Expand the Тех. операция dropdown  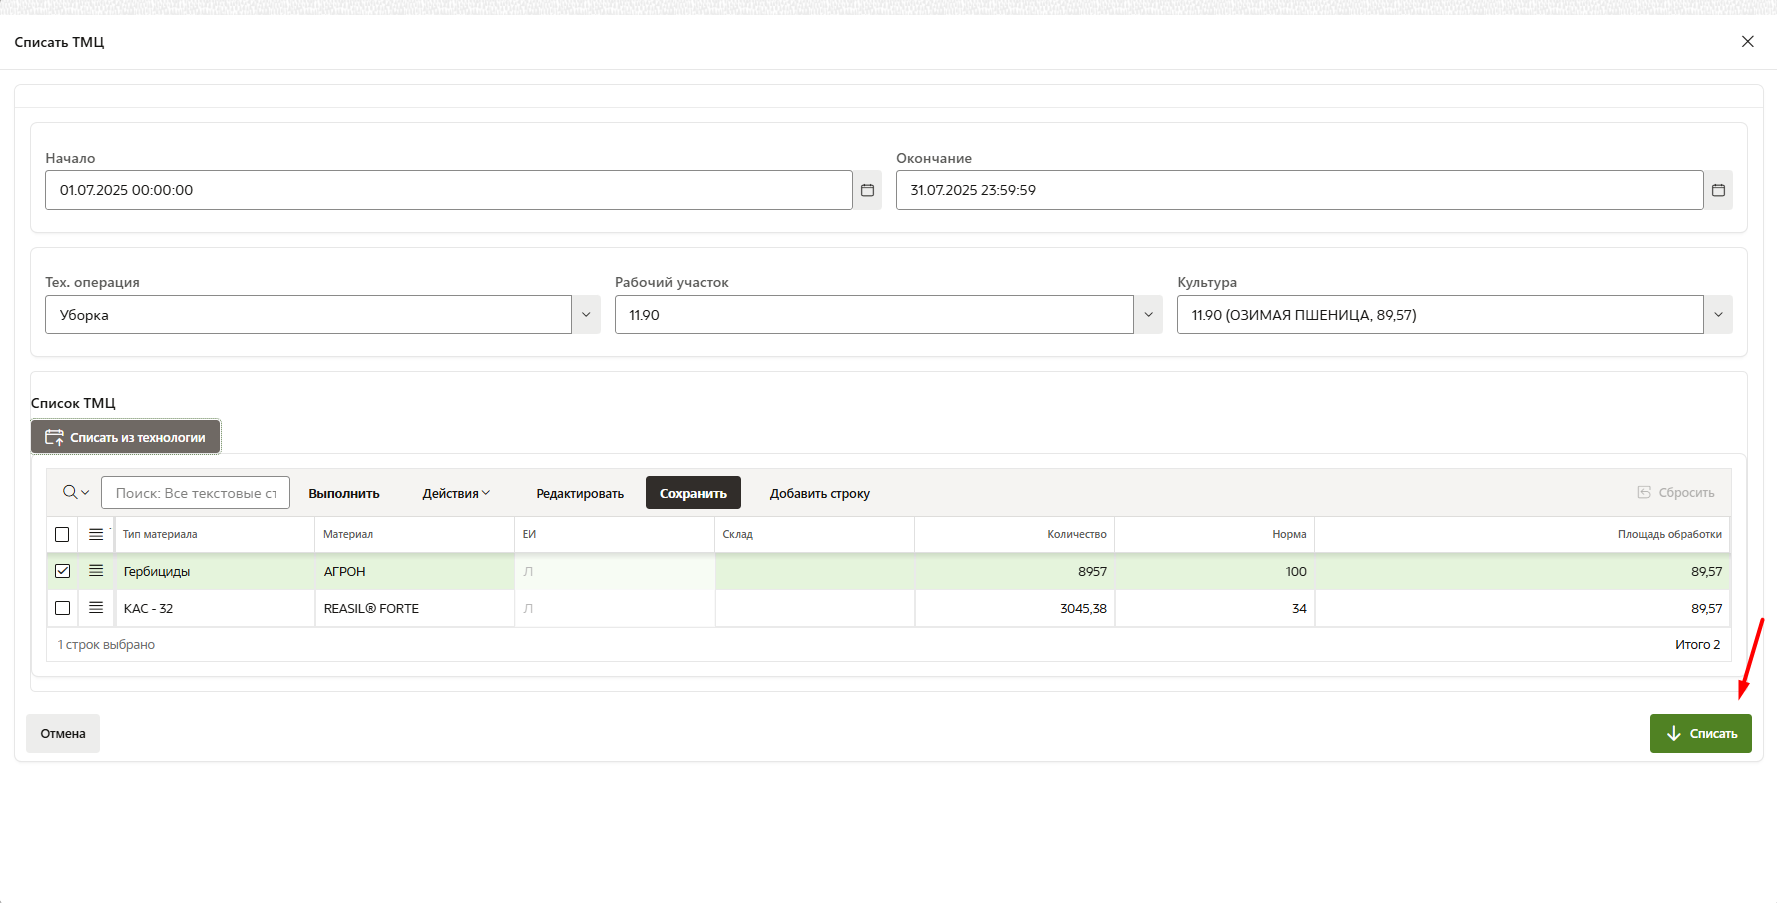(x=586, y=315)
